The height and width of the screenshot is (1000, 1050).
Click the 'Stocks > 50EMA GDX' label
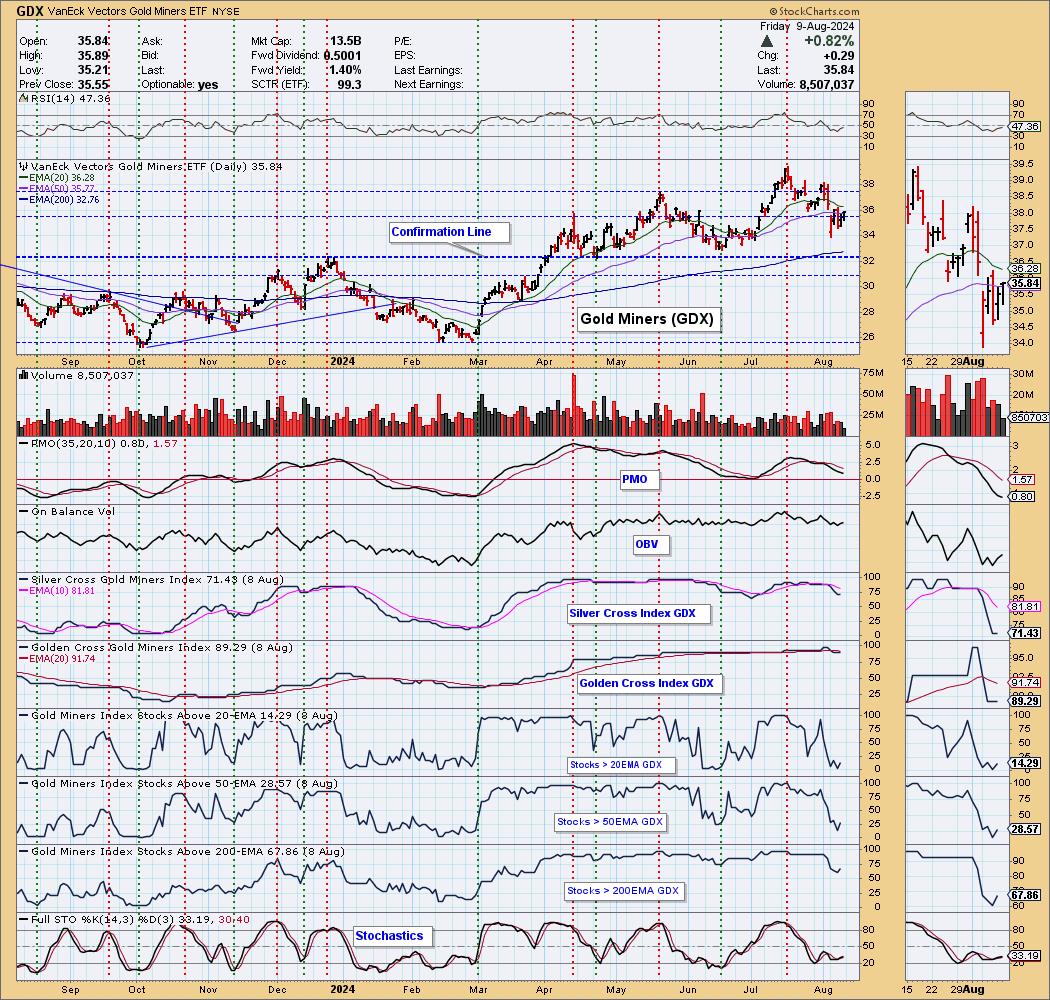[609, 821]
